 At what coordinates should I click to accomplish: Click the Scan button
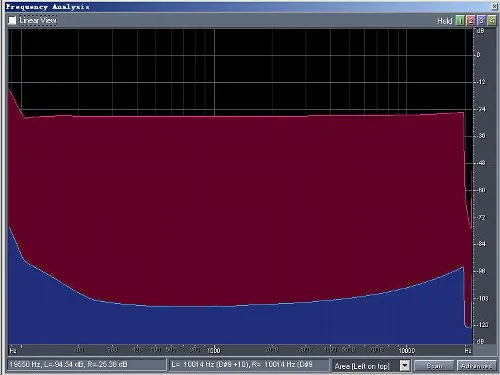434,366
